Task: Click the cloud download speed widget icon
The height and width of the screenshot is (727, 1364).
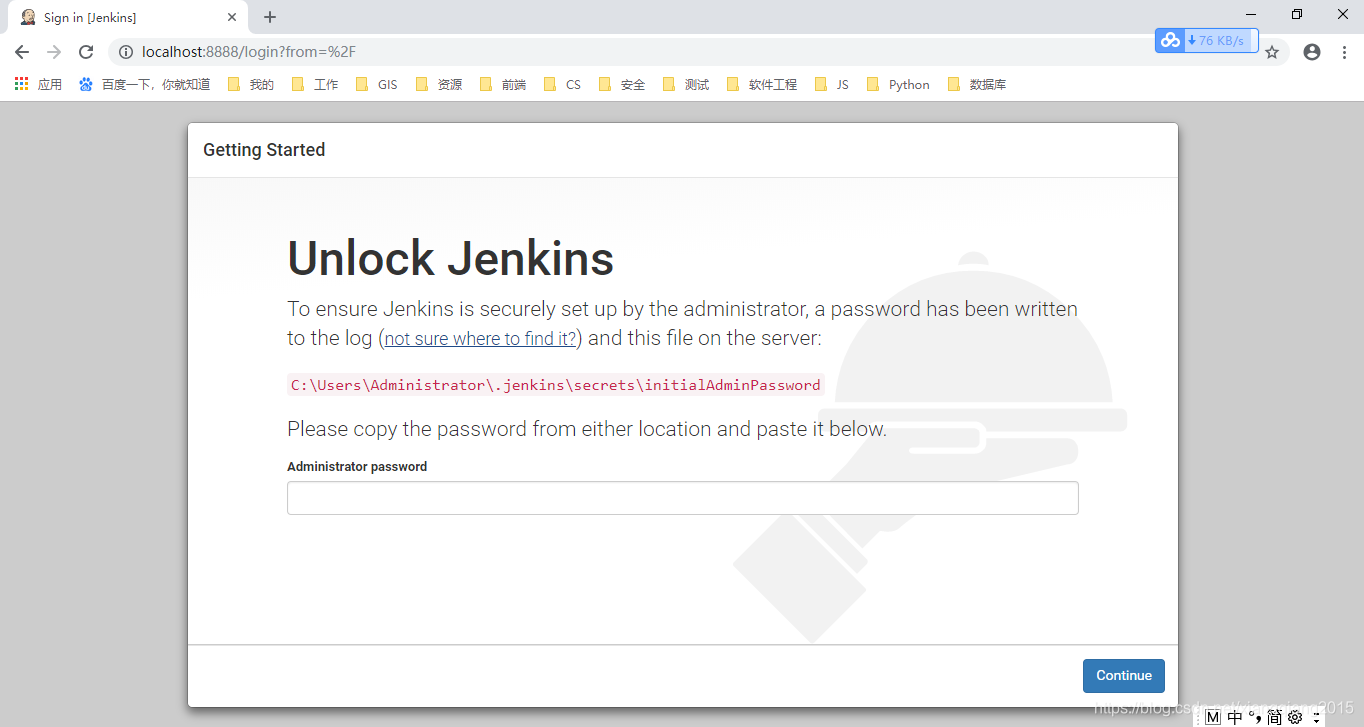Action: [1170, 40]
